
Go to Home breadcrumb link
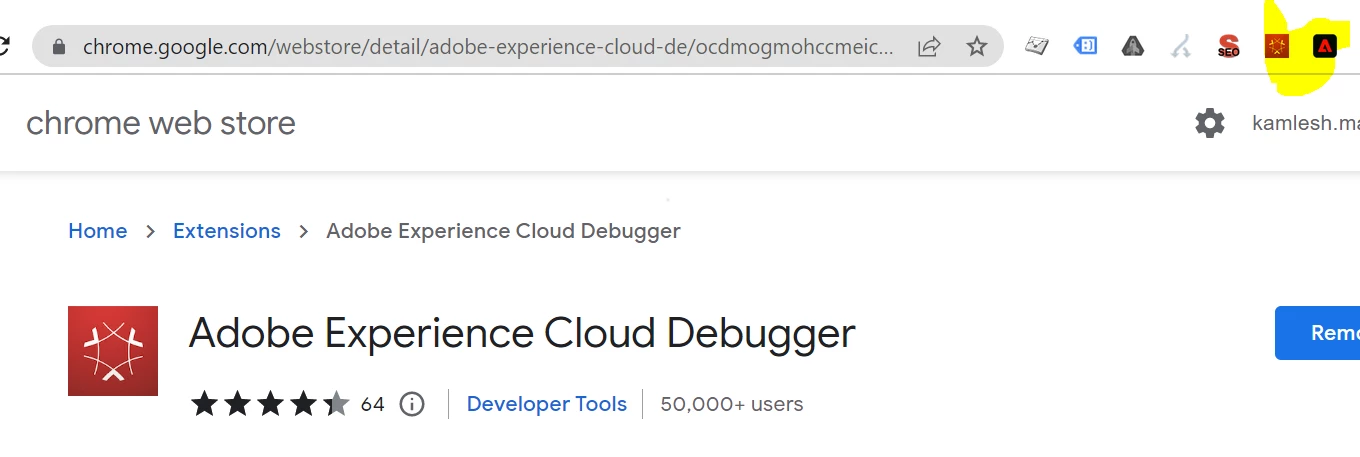pyautogui.click(x=97, y=231)
